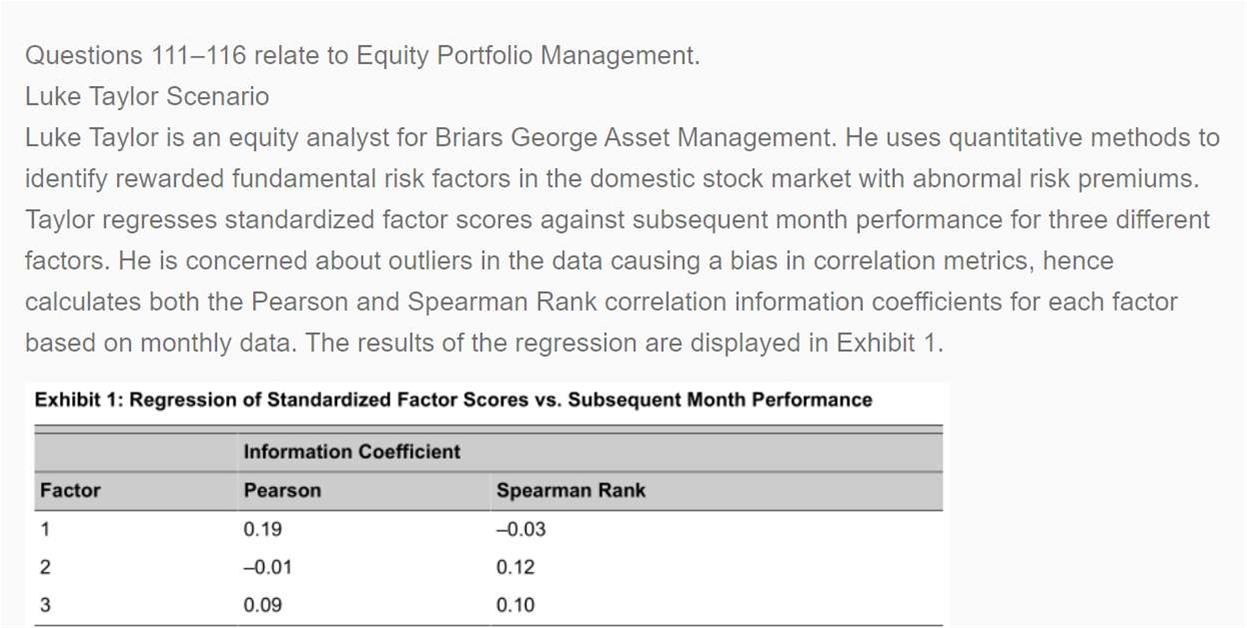Viewport: 1247px width, 628px height.
Task: Click 'Exhibit 1' reference ending the paragraph
Action: pos(886,342)
